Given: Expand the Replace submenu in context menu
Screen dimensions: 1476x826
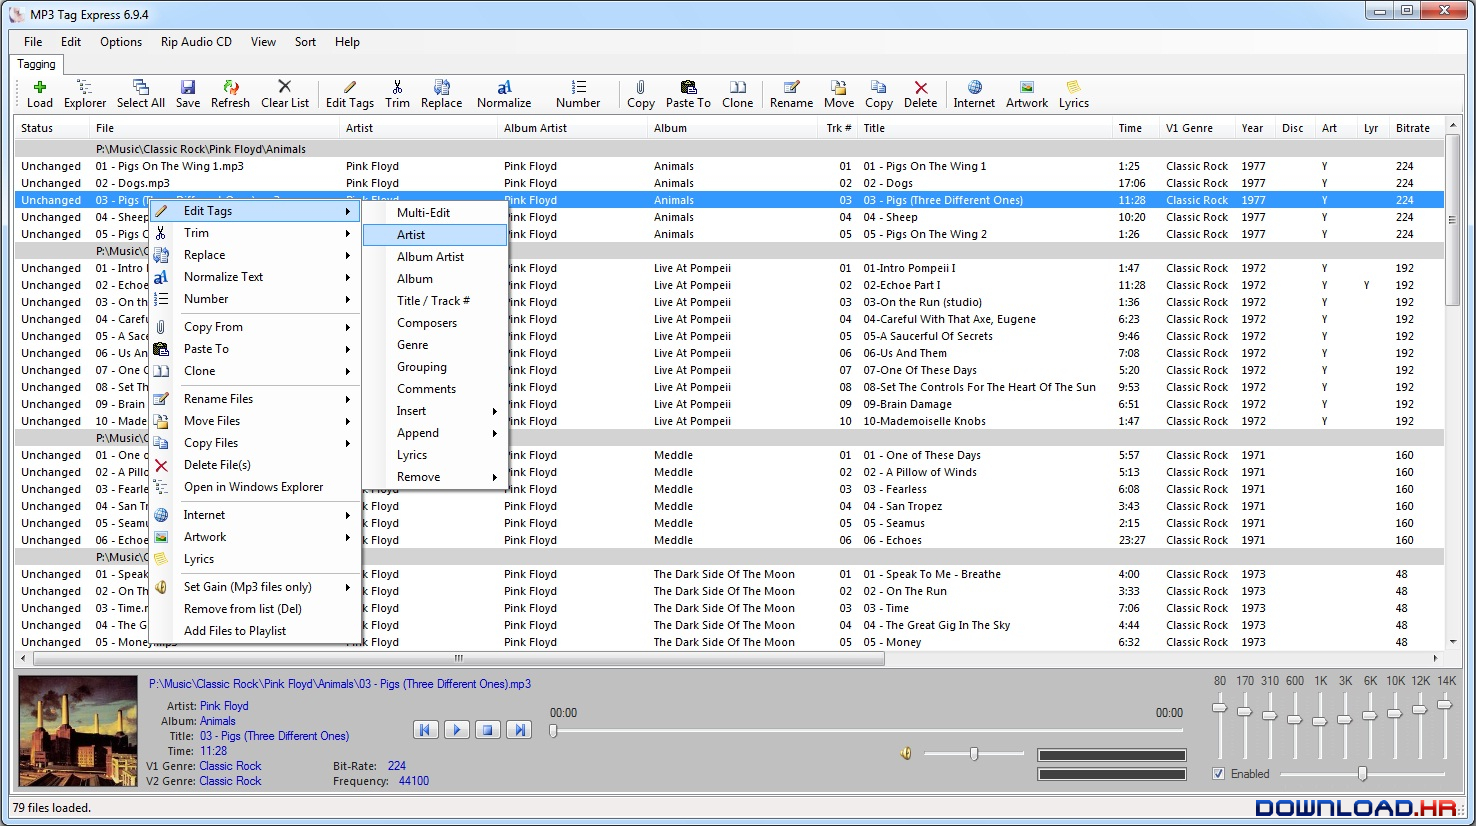Looking at the screenshot, I should (x=255, y=255).
